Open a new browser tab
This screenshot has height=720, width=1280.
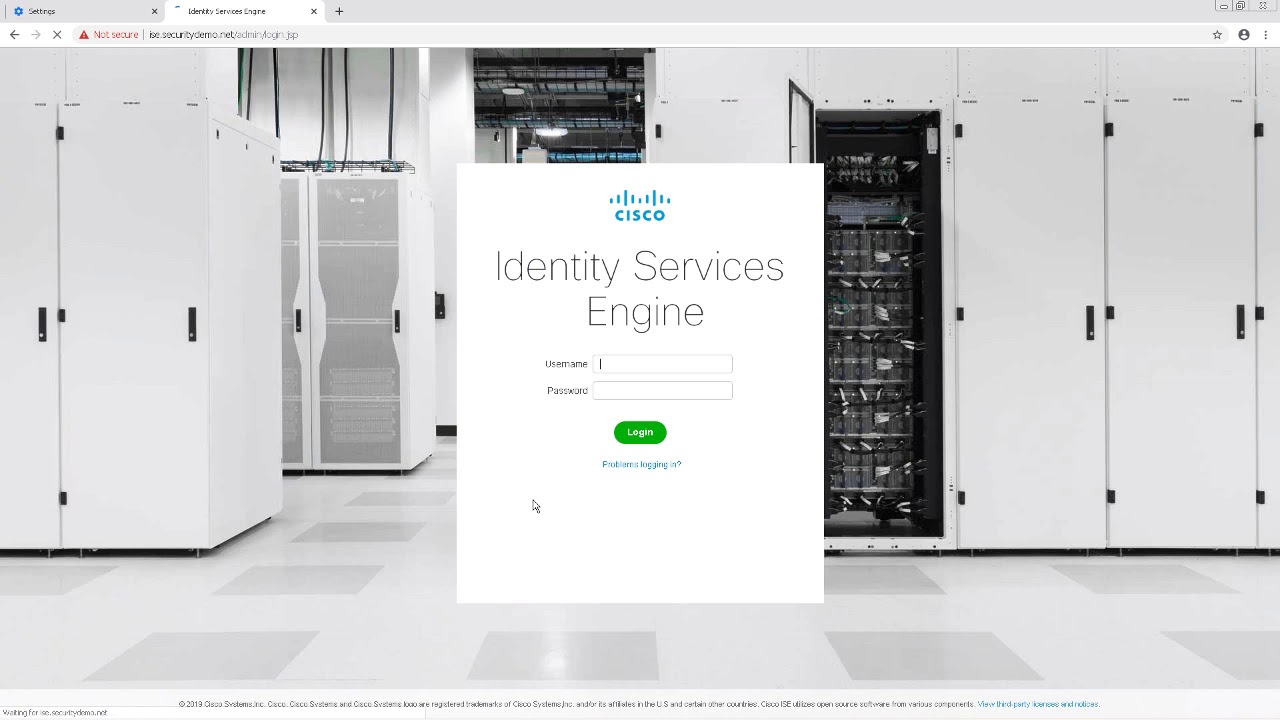click(339, 11)
